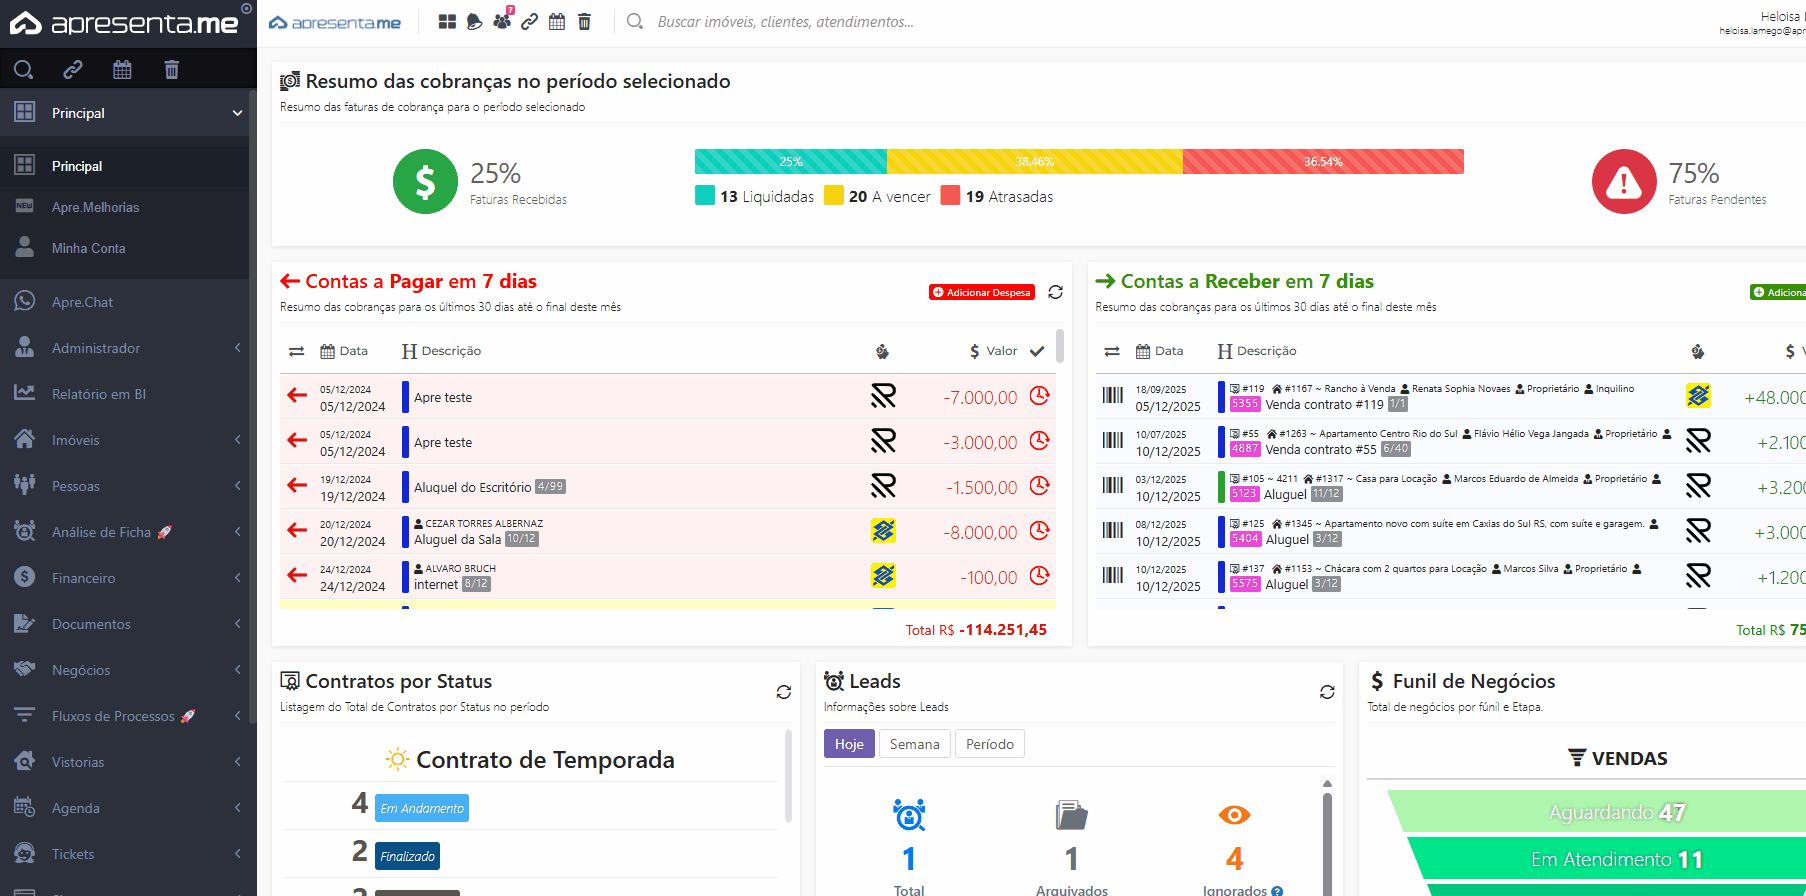1806x896 pixels.
Task: Open the calendar icon in the top toolbar
Action: pos(557,22)
